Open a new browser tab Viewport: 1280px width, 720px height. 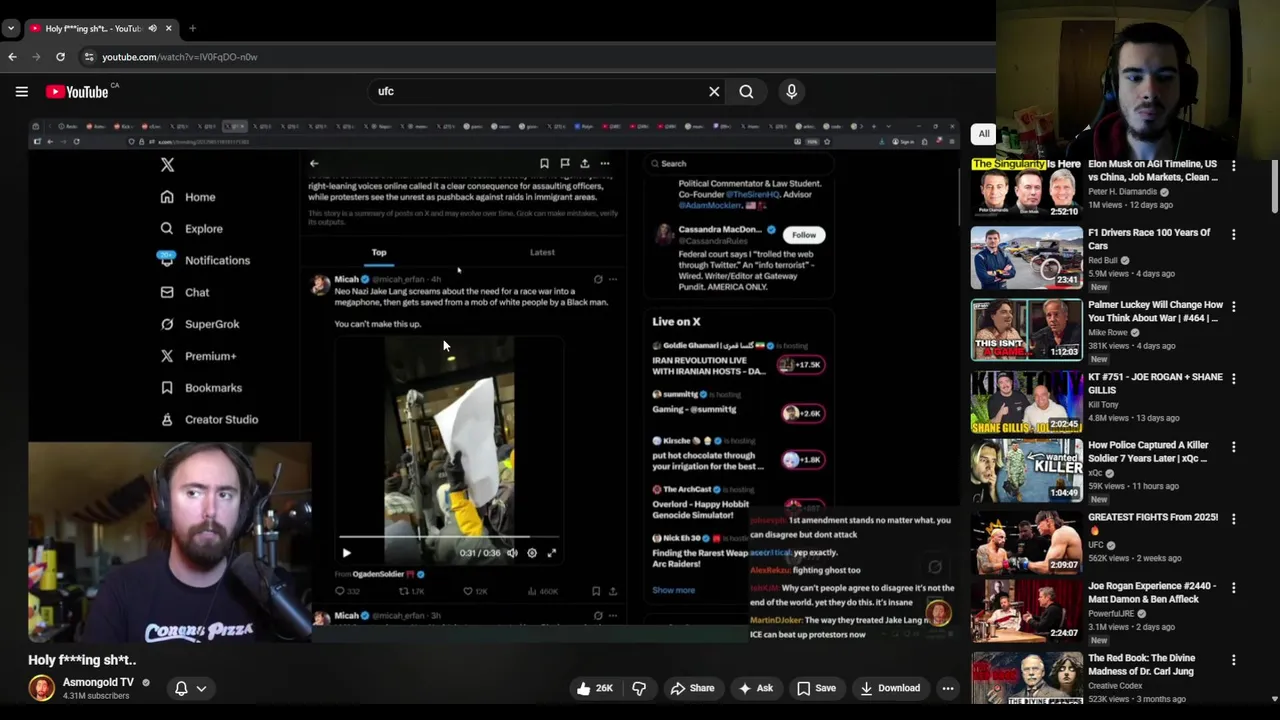point(192,28)
